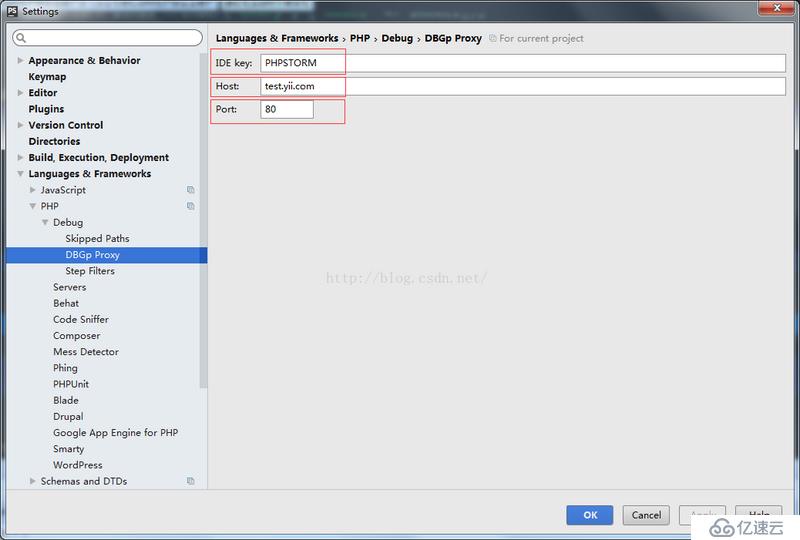Click the settings search field
The width and height of the screenshot is (800, 540).
click(107, 37)
